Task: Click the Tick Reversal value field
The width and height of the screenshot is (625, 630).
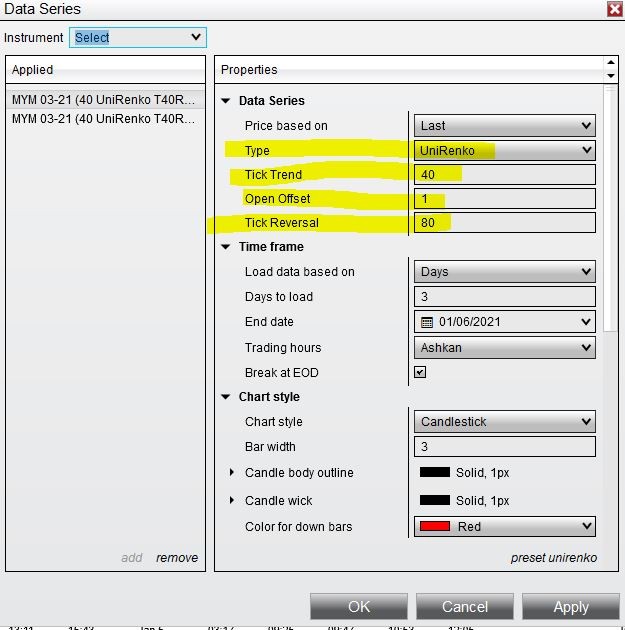Action: [504, 223]
